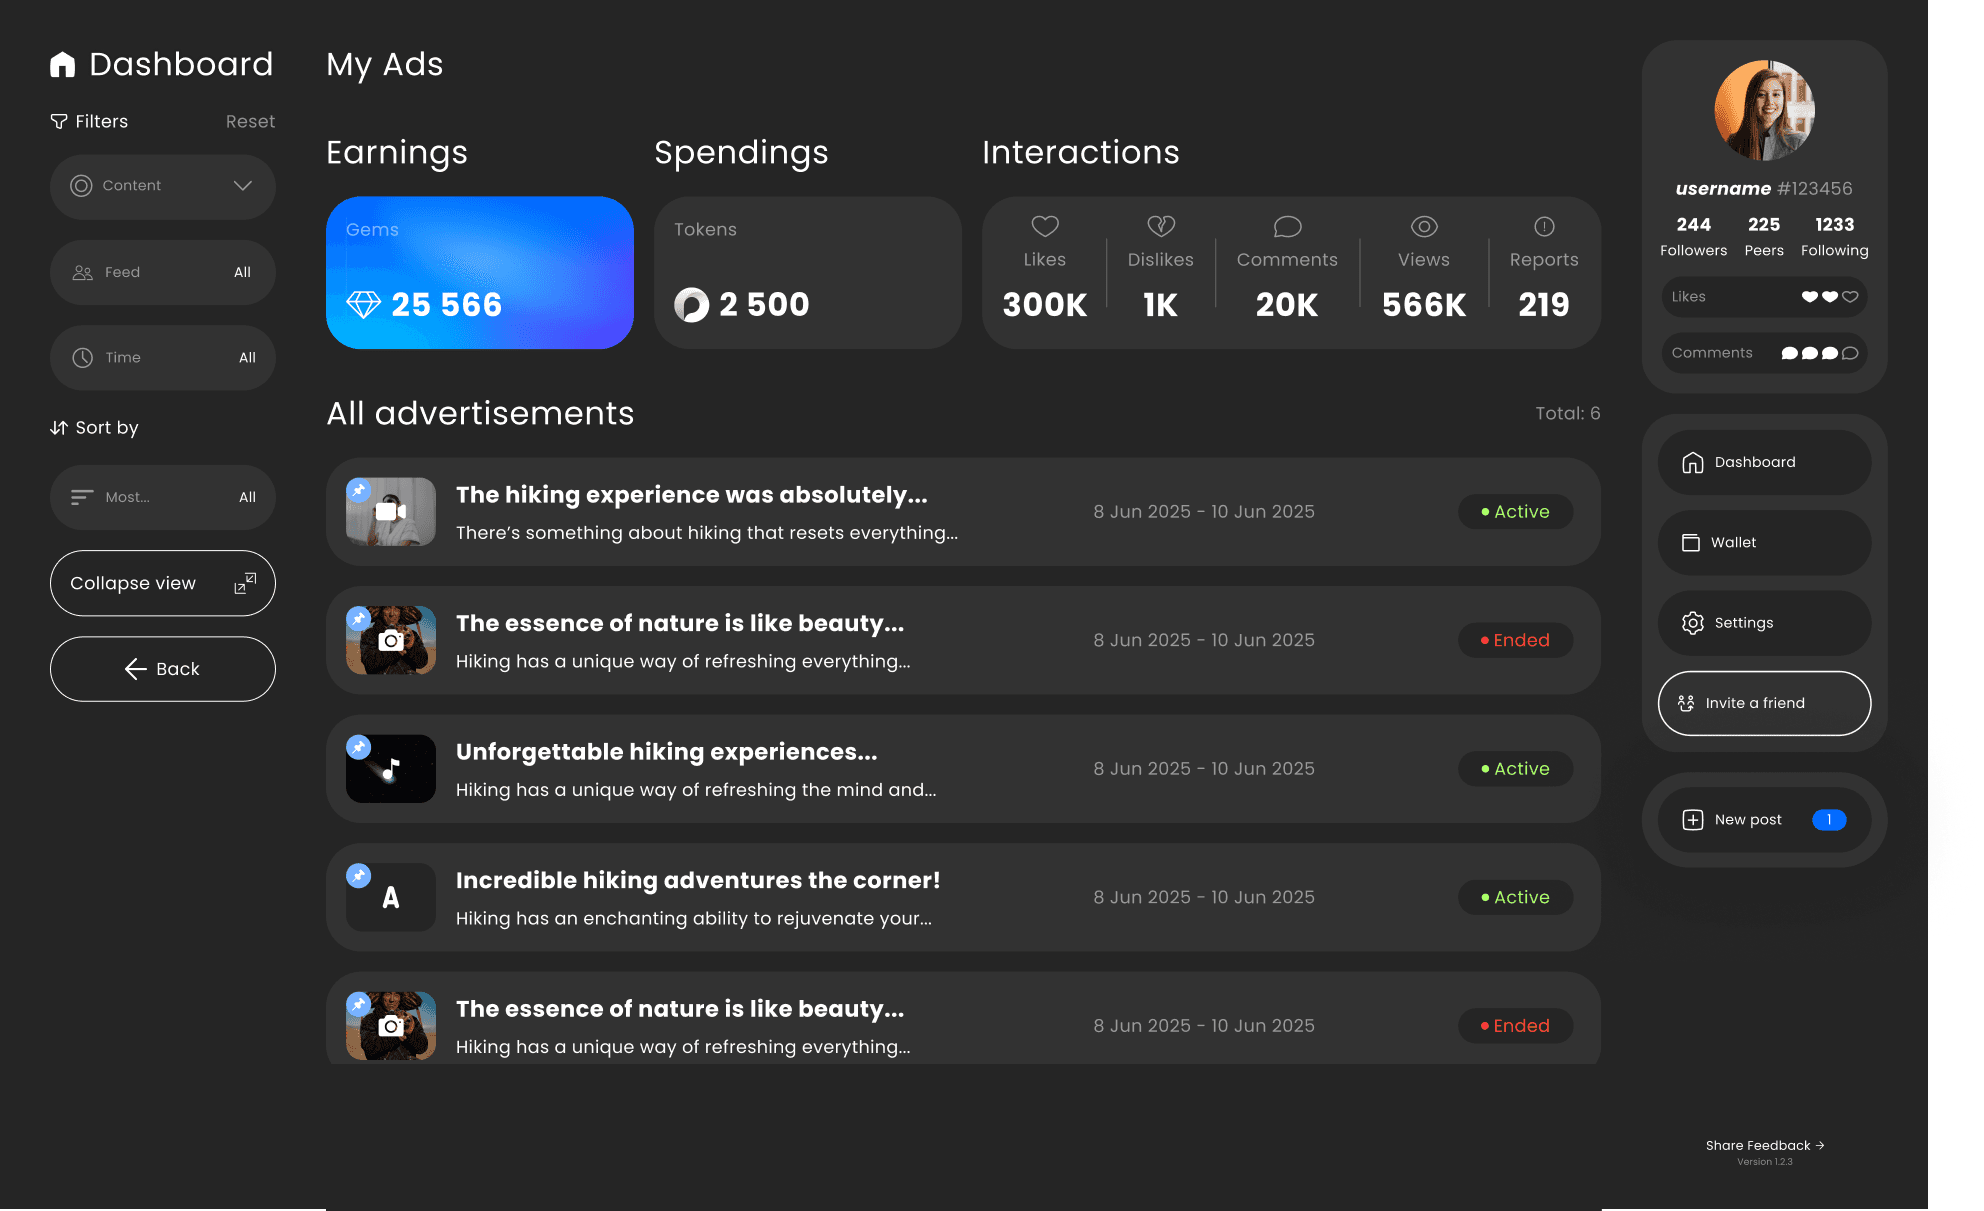
Task: Click the home icon beside Dashboard title
Action: pyautogui.click(x=62, y=65)
